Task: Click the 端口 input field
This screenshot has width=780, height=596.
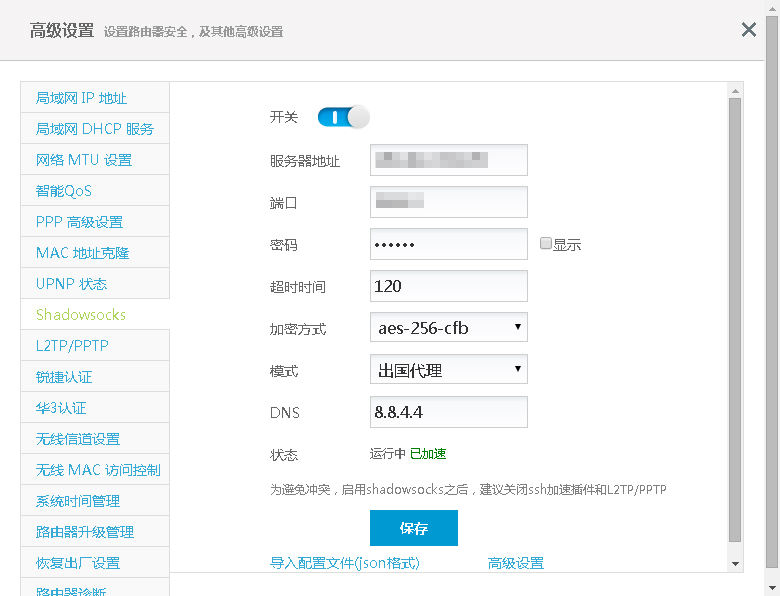Action: pos(449,201)
